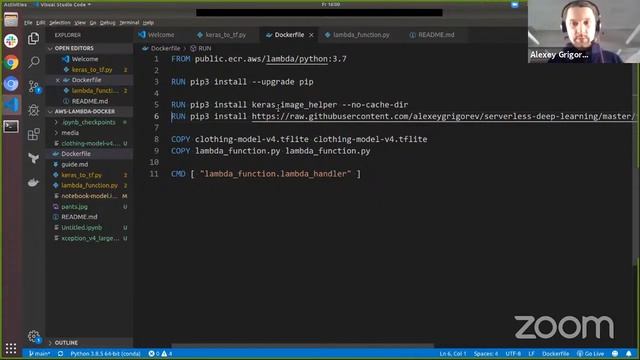Open the Debug menu
Image resolution: width=640 pixels, height=360 pixels.
pos(108,23)
